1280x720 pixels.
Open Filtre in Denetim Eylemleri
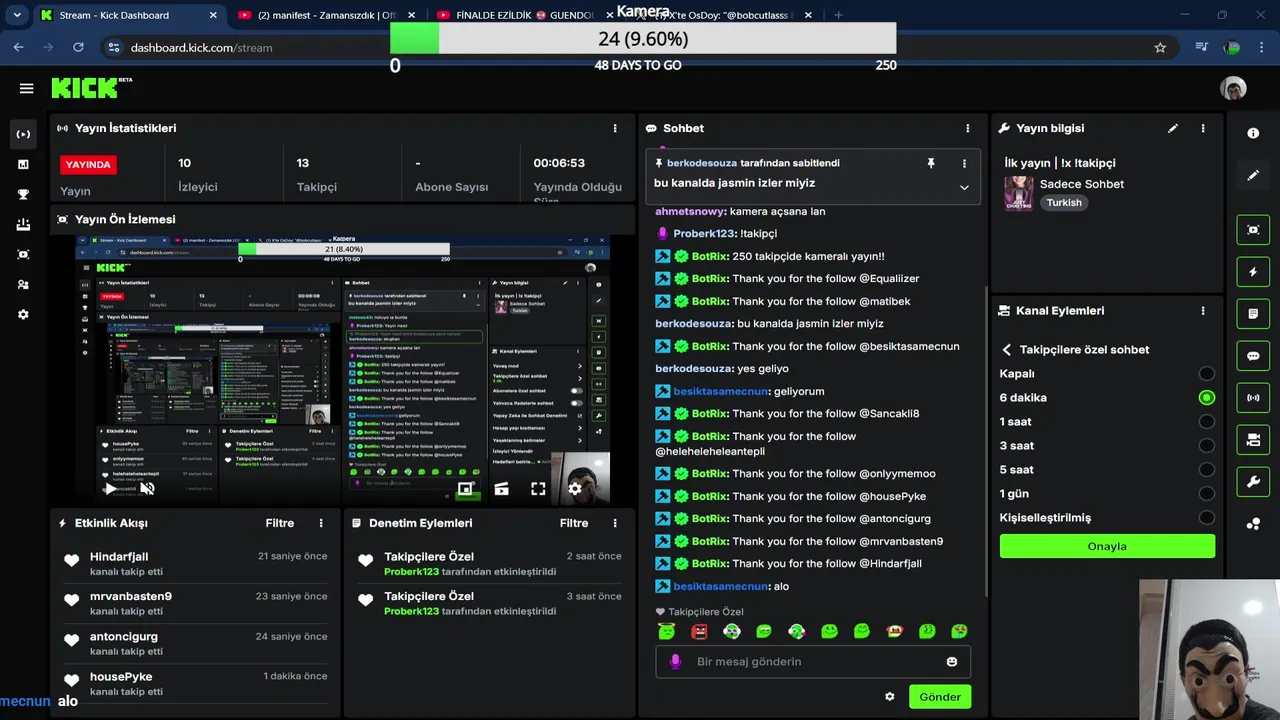574,523
